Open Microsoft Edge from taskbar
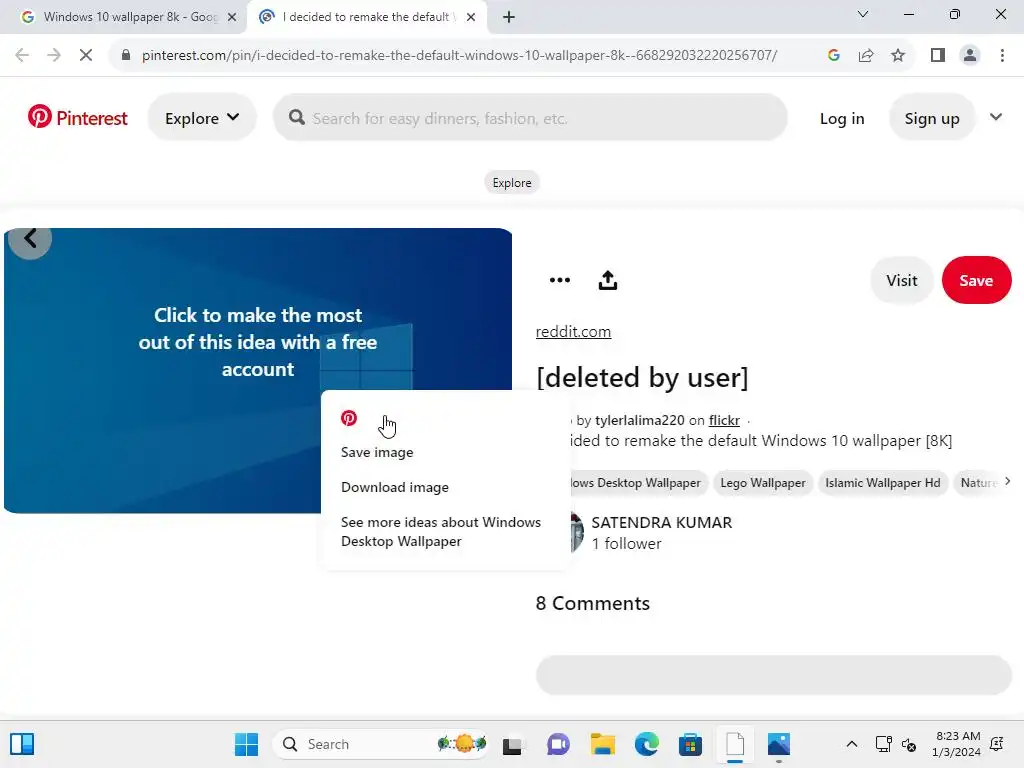1024x768 pixels. point(647,744)
